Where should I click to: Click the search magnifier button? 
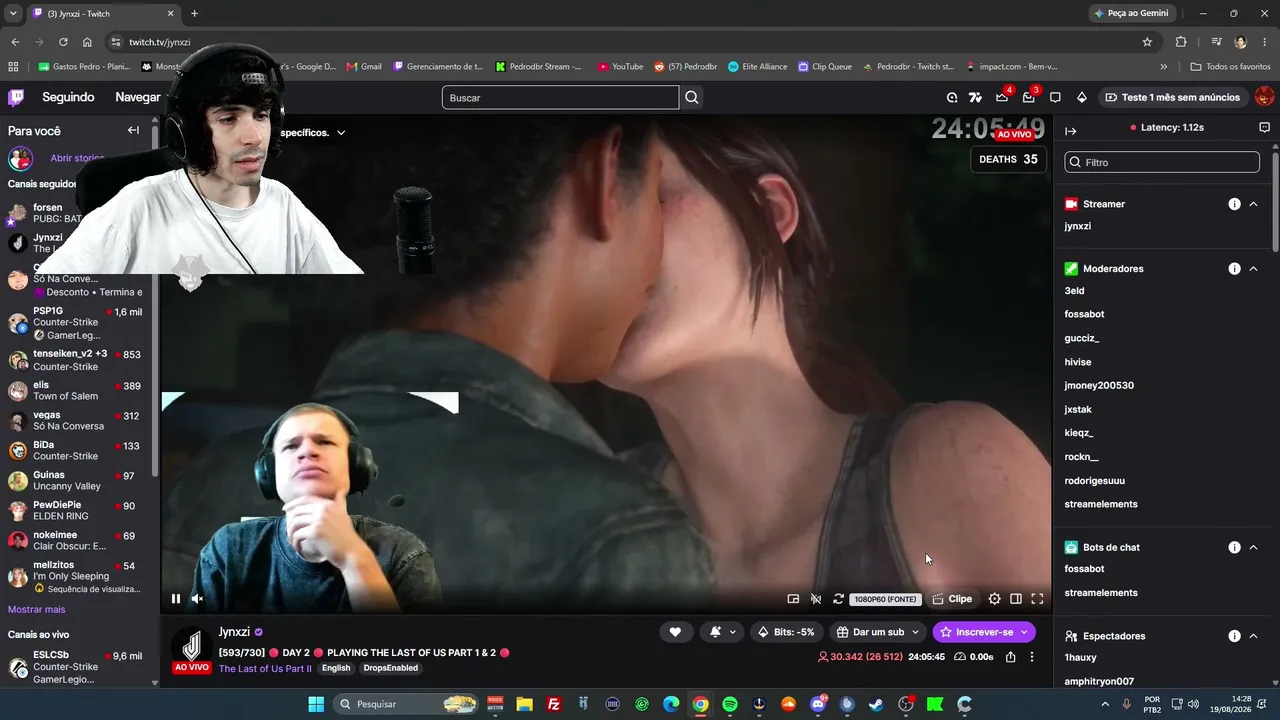692,97
